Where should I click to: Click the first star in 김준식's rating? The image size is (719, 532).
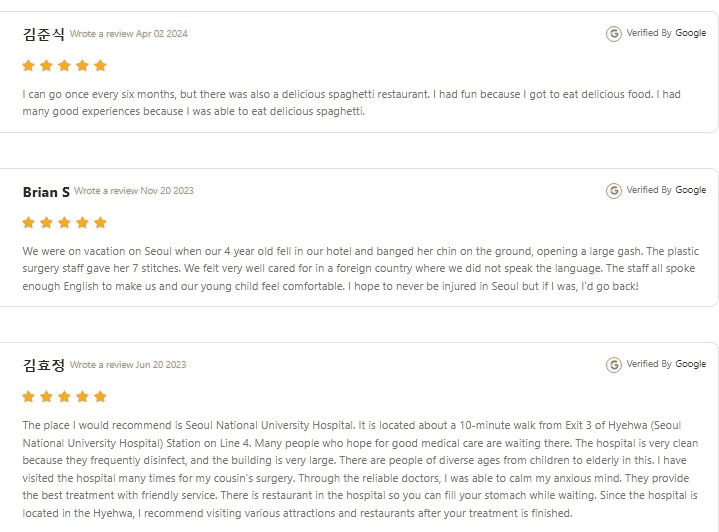click(x=28, y=66)
